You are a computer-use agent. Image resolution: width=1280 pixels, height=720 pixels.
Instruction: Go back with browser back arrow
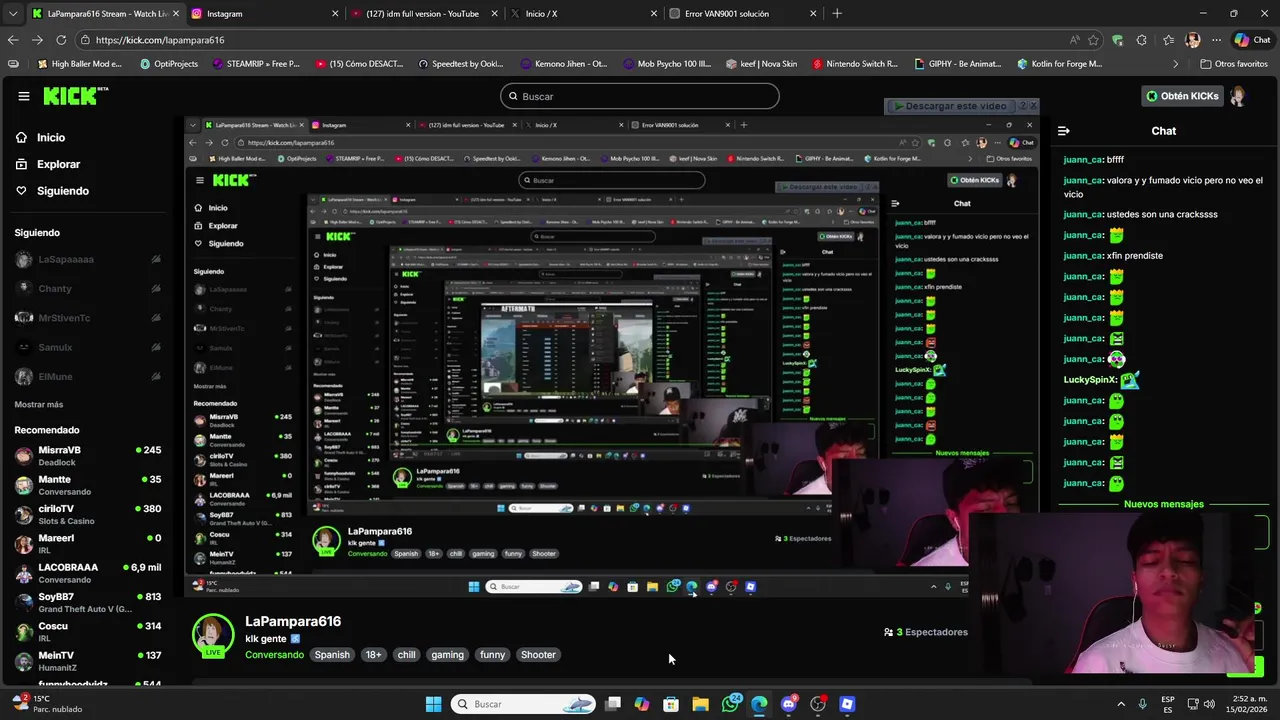(x=13, y=40)
